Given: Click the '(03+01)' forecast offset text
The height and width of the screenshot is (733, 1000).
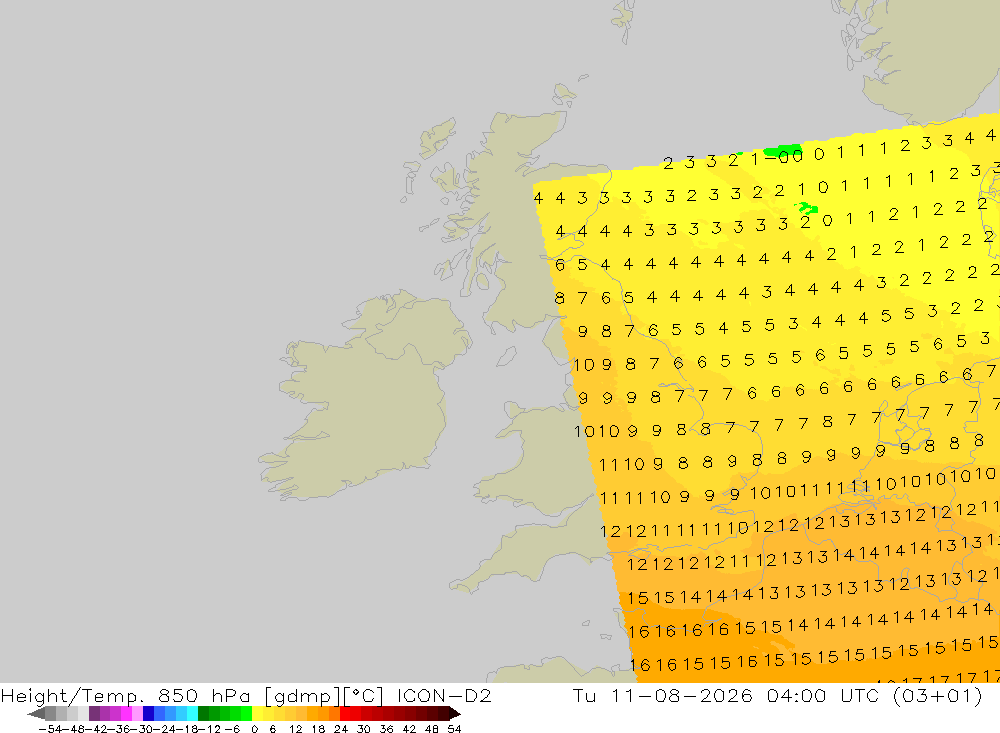Looking at the screenshot, I should coord(938,695).
